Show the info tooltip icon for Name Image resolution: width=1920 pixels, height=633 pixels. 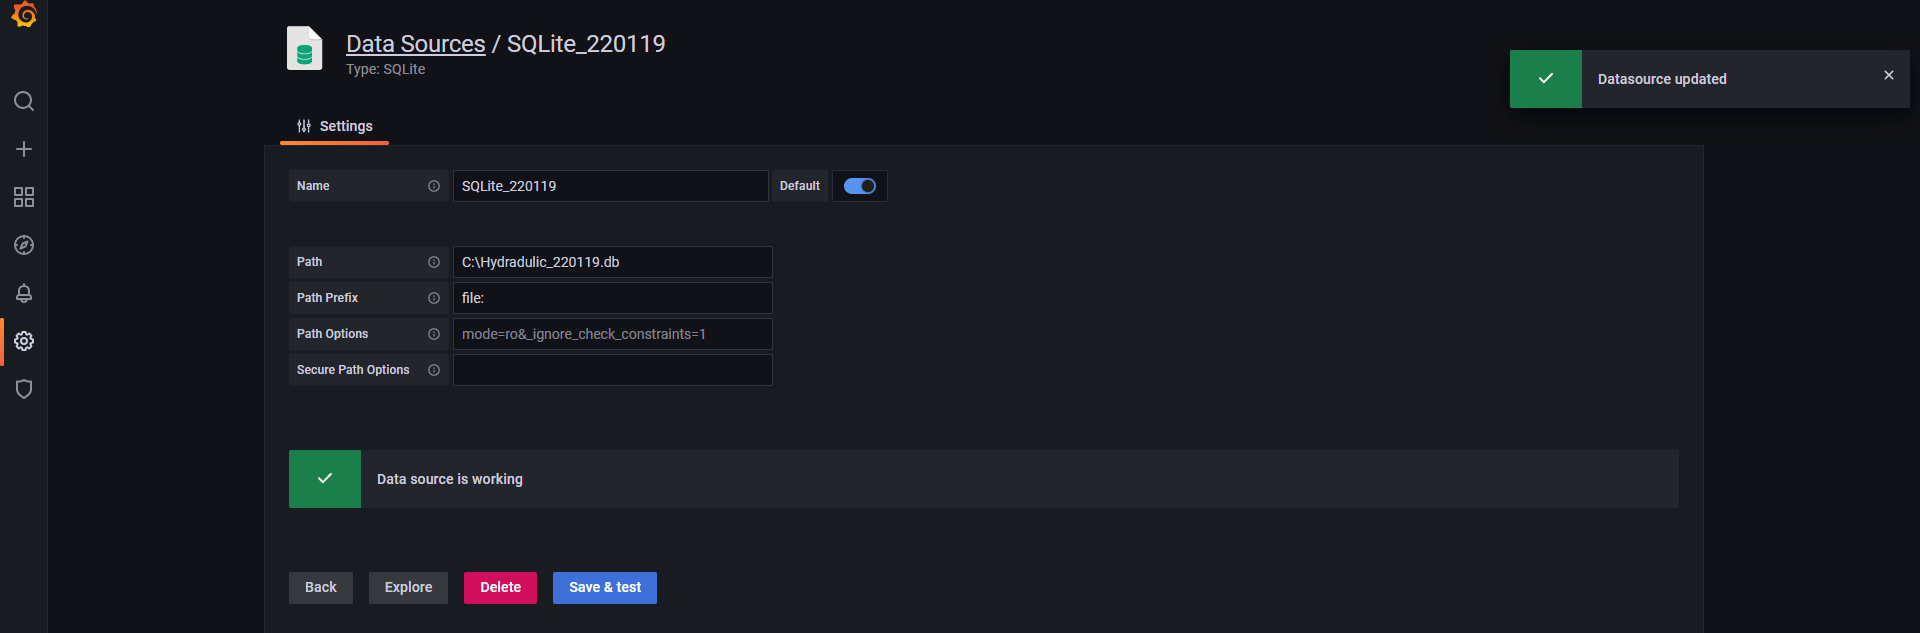coord(434,186)
